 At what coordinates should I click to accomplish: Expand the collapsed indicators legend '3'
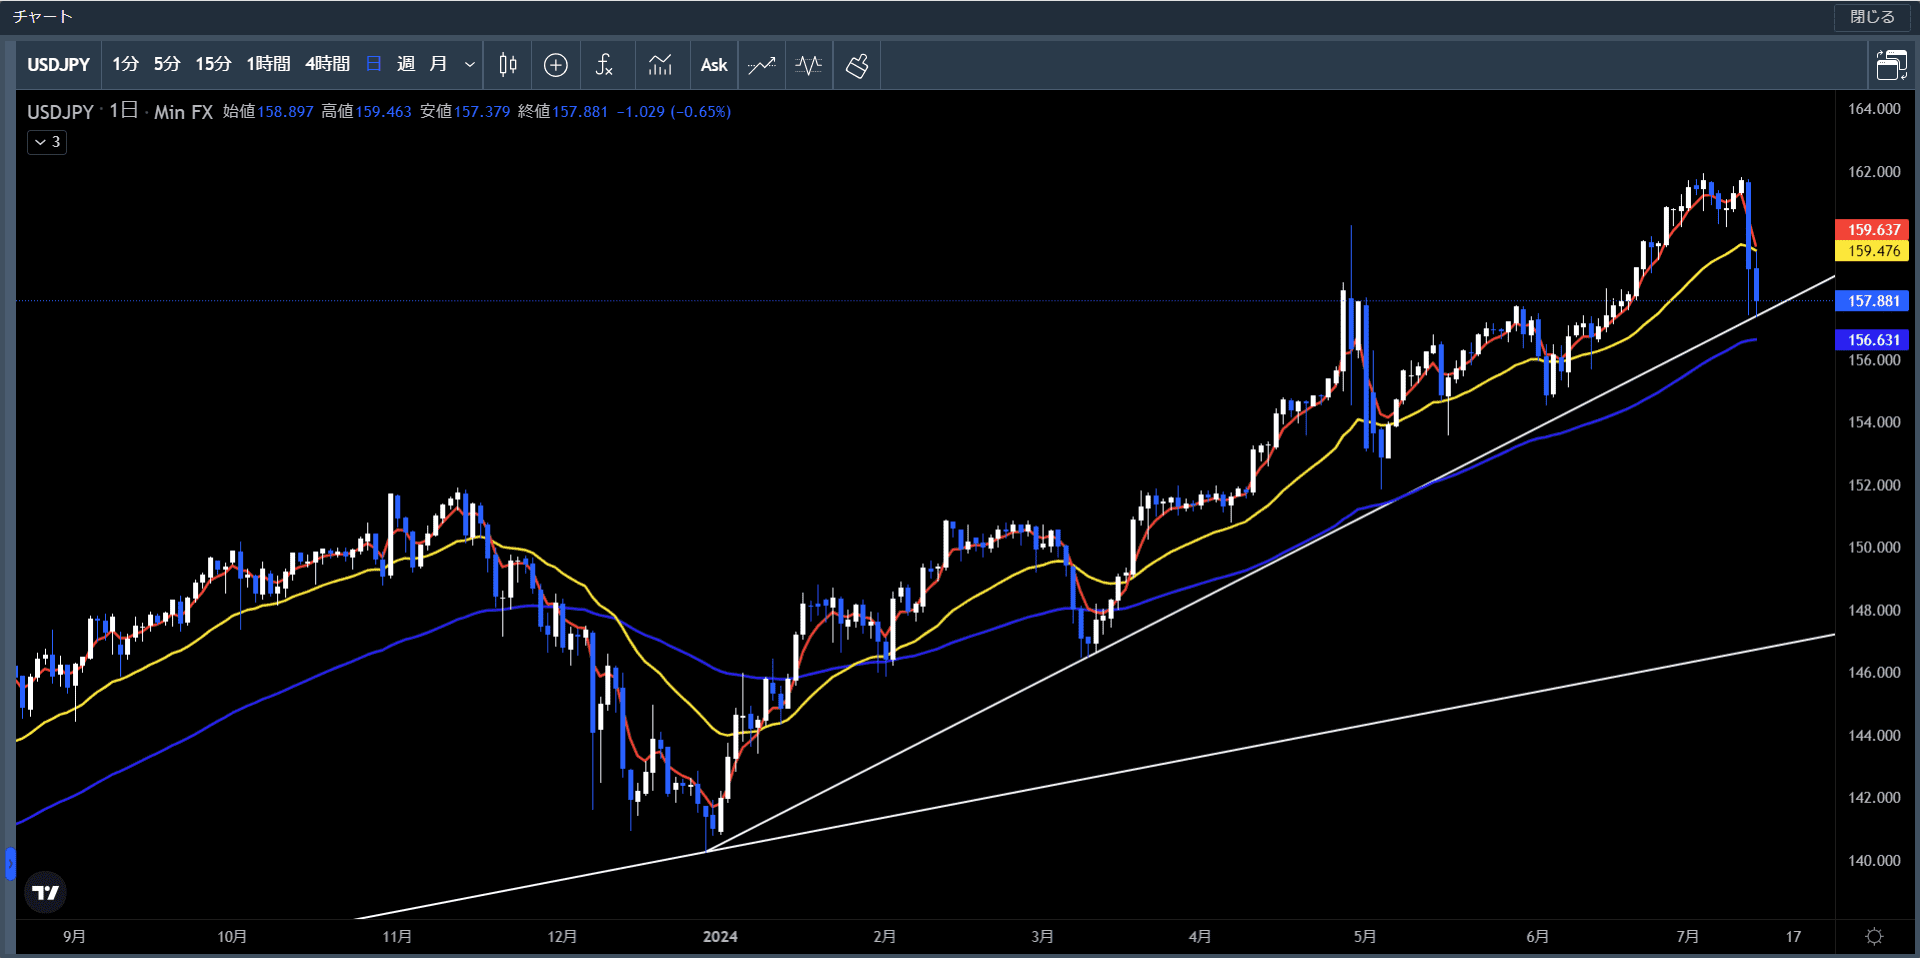coord(47,142)
